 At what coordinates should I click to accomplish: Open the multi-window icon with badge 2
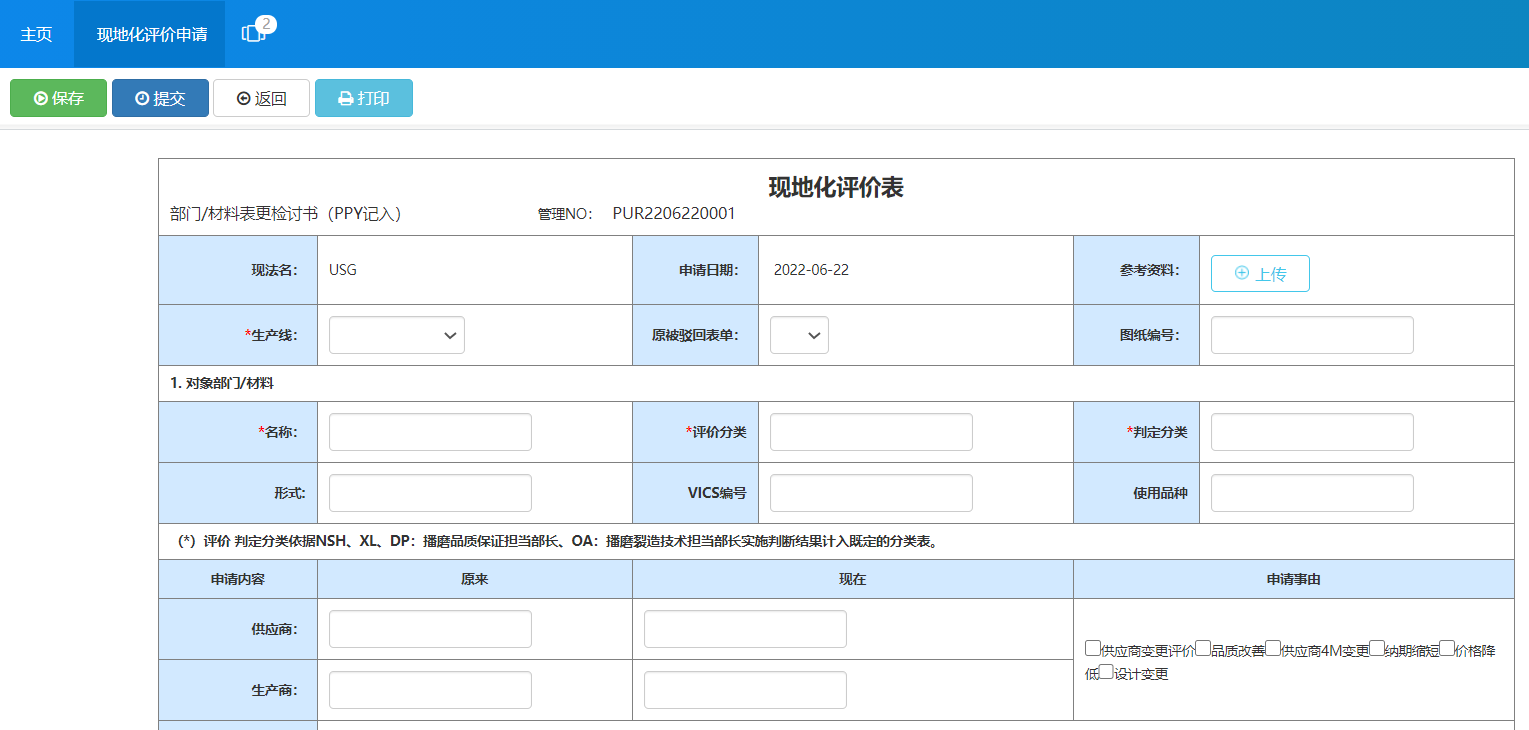pos(254,33)
